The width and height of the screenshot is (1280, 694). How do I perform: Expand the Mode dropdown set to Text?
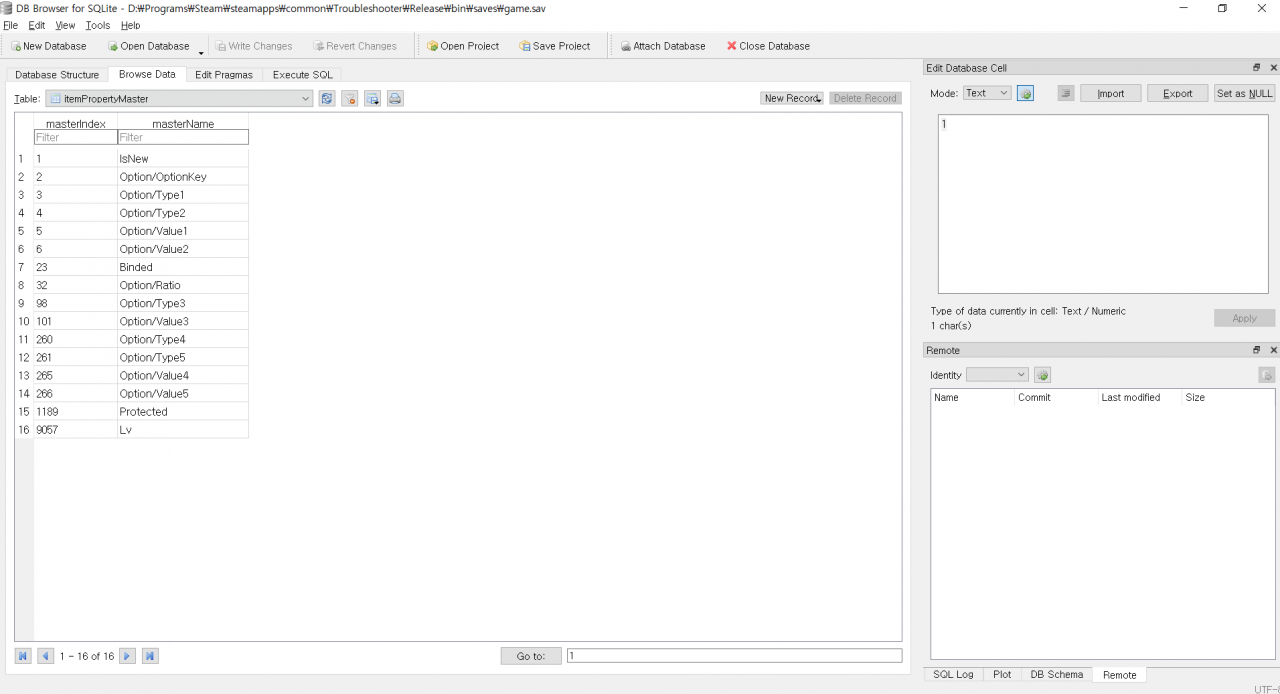coord(987,93)
